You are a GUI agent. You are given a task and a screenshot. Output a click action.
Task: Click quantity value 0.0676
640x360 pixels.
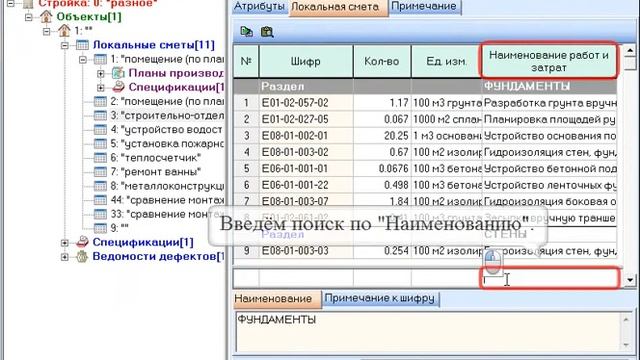tap(382, 169)
